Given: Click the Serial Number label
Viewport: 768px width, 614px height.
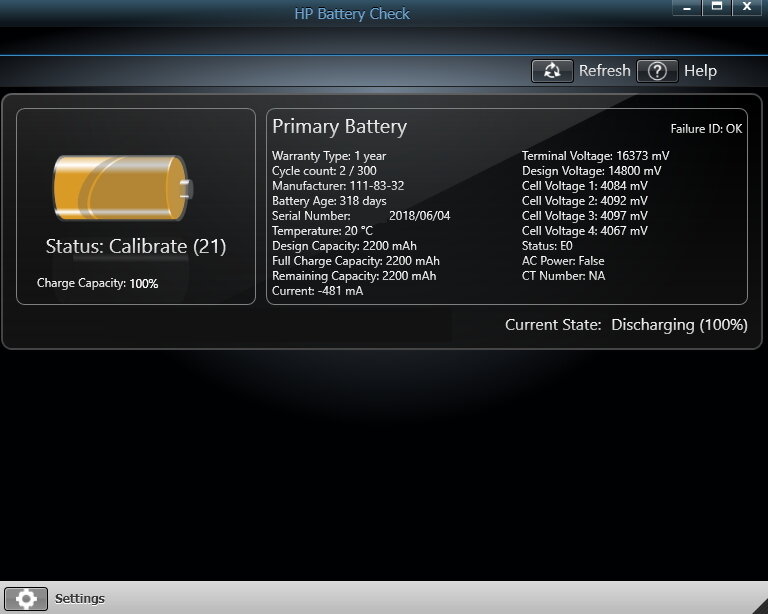Looking at the screenshot, I should pos(312,216).
